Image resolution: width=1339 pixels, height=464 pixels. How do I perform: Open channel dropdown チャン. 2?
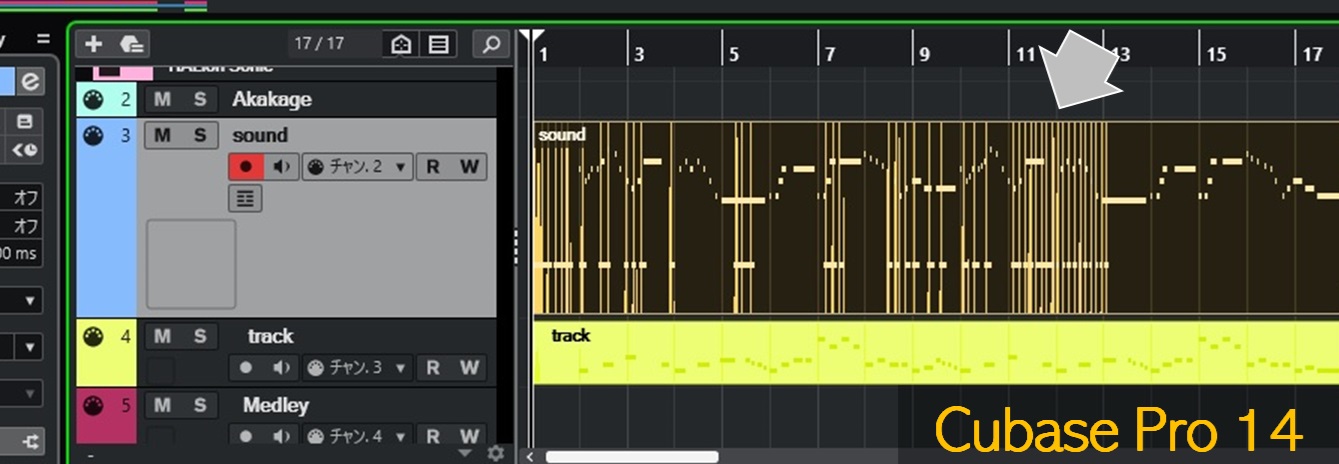pyautogui.click(x=357, y=167)
